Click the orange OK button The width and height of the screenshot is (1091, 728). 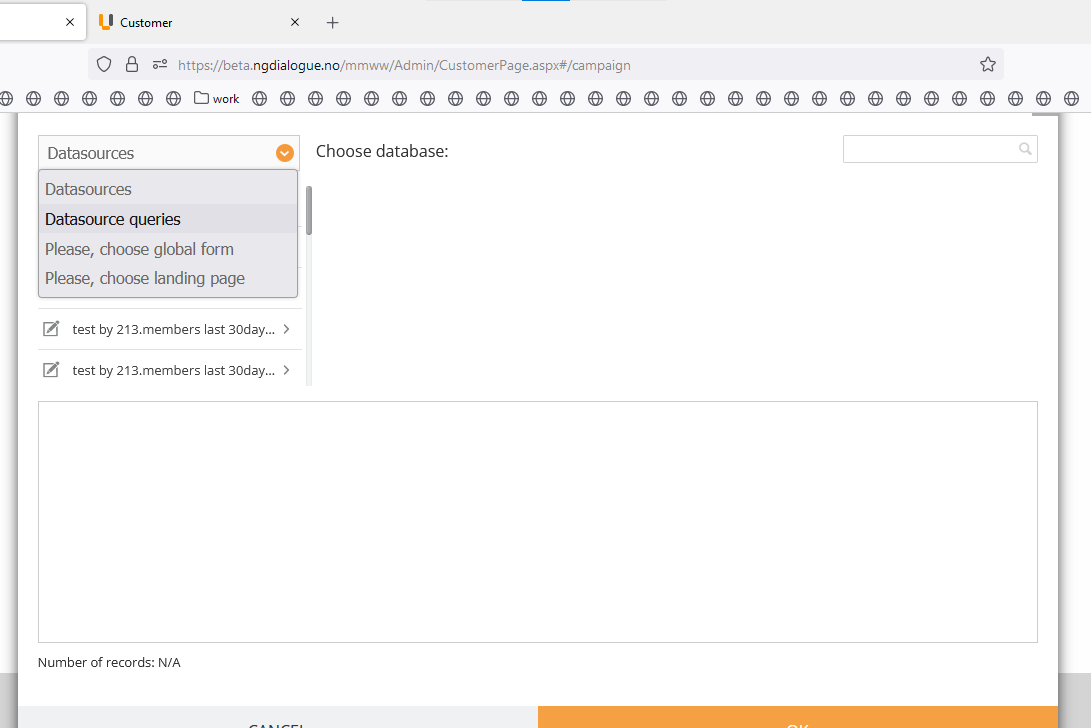click(x=798, y=718)
